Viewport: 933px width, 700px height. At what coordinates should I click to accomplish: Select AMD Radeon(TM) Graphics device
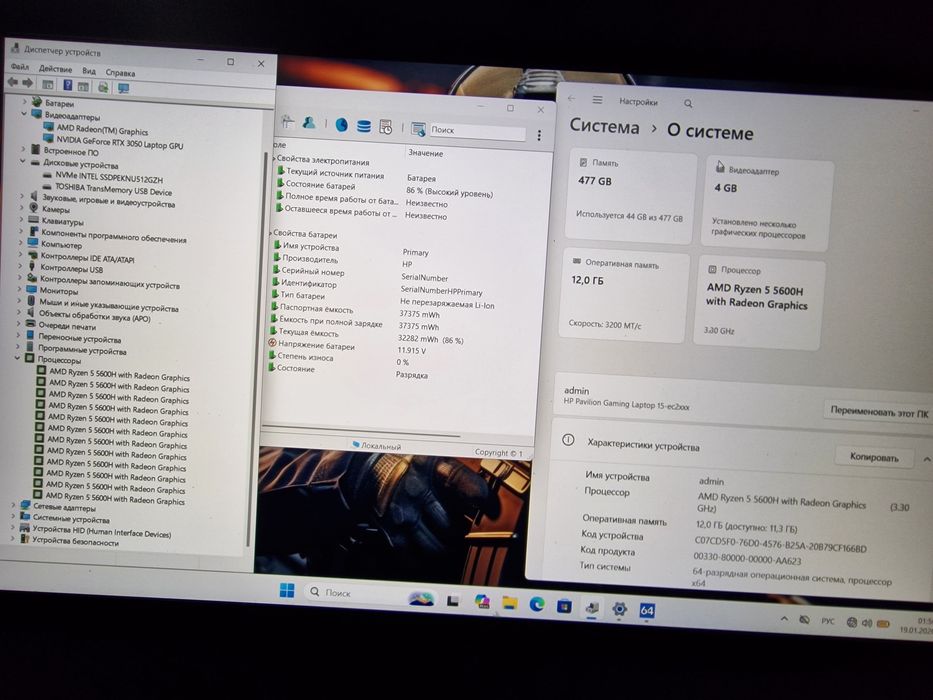pos(102,131)
